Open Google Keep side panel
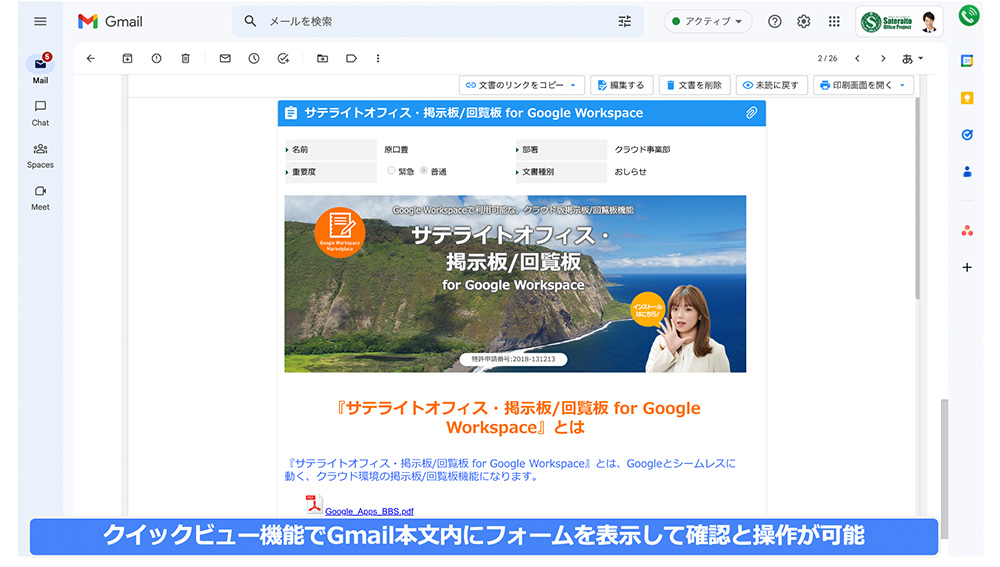This screenshot has width=1000, height=567. click(967, 98)
